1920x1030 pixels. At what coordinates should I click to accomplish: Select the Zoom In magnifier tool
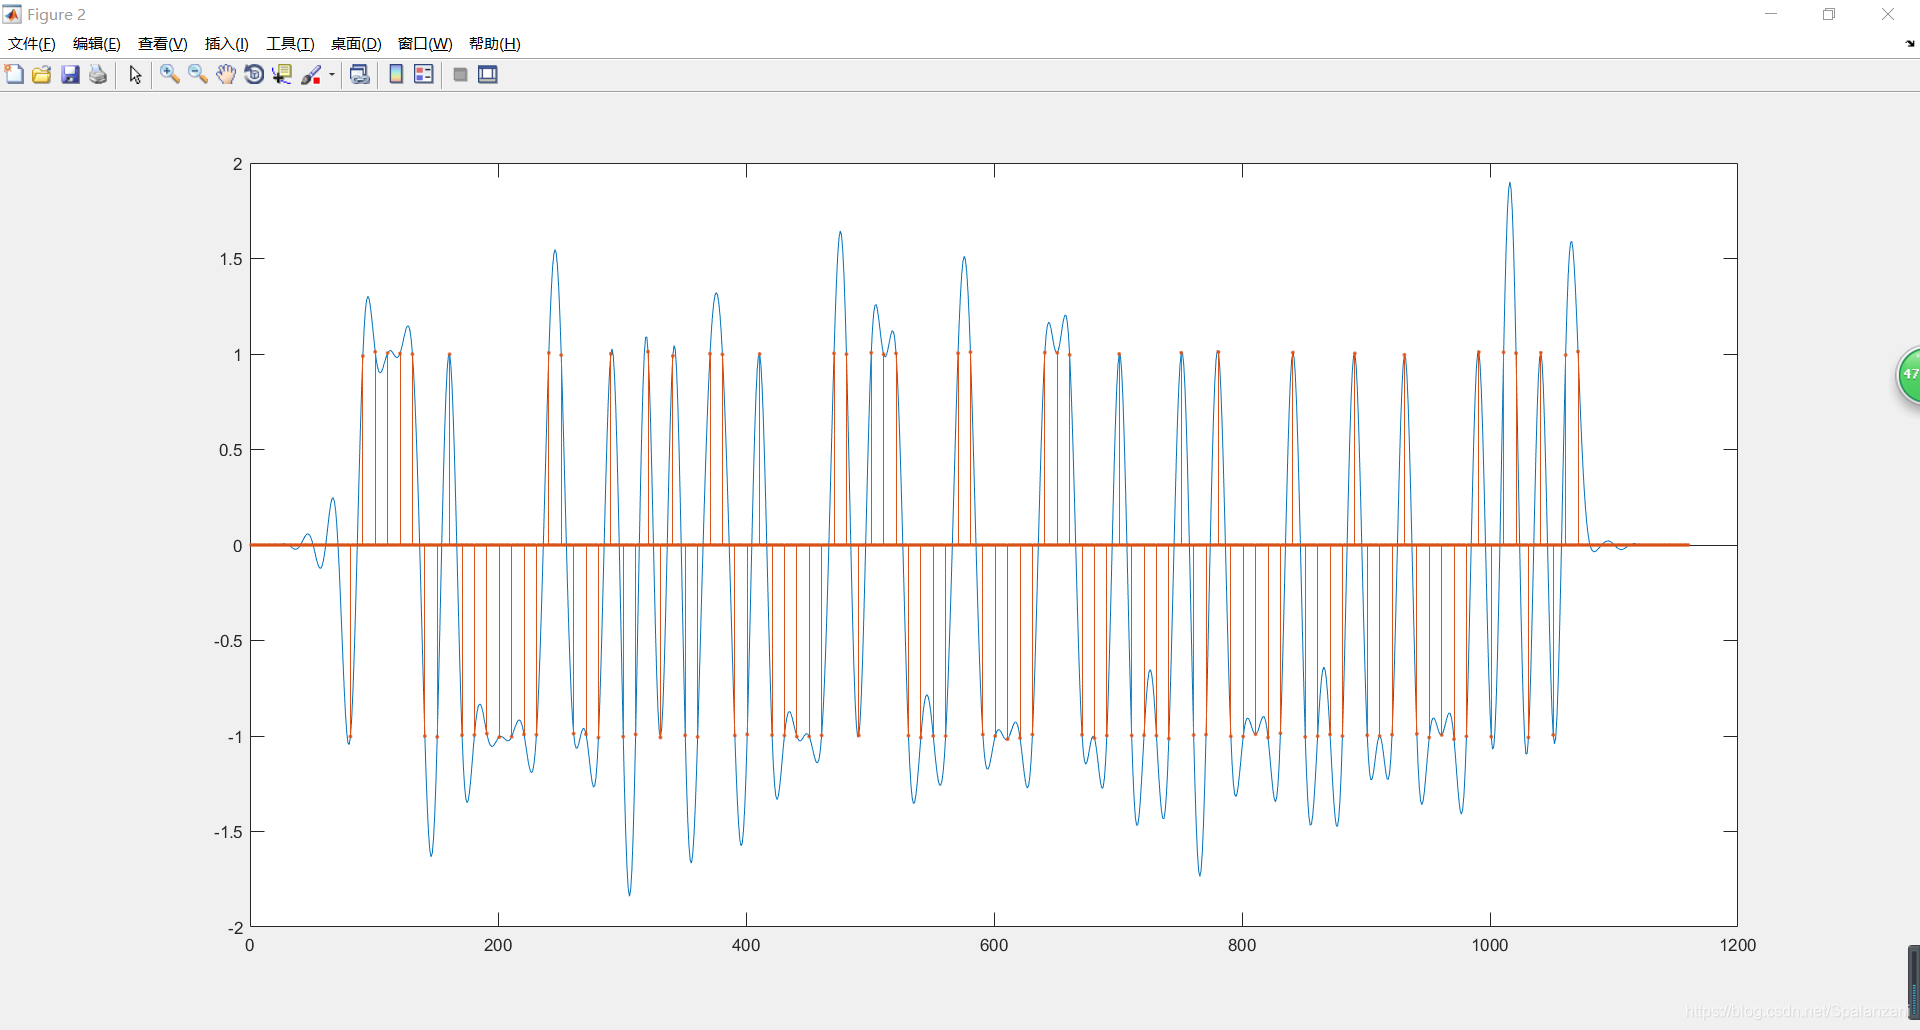point(170,75)
